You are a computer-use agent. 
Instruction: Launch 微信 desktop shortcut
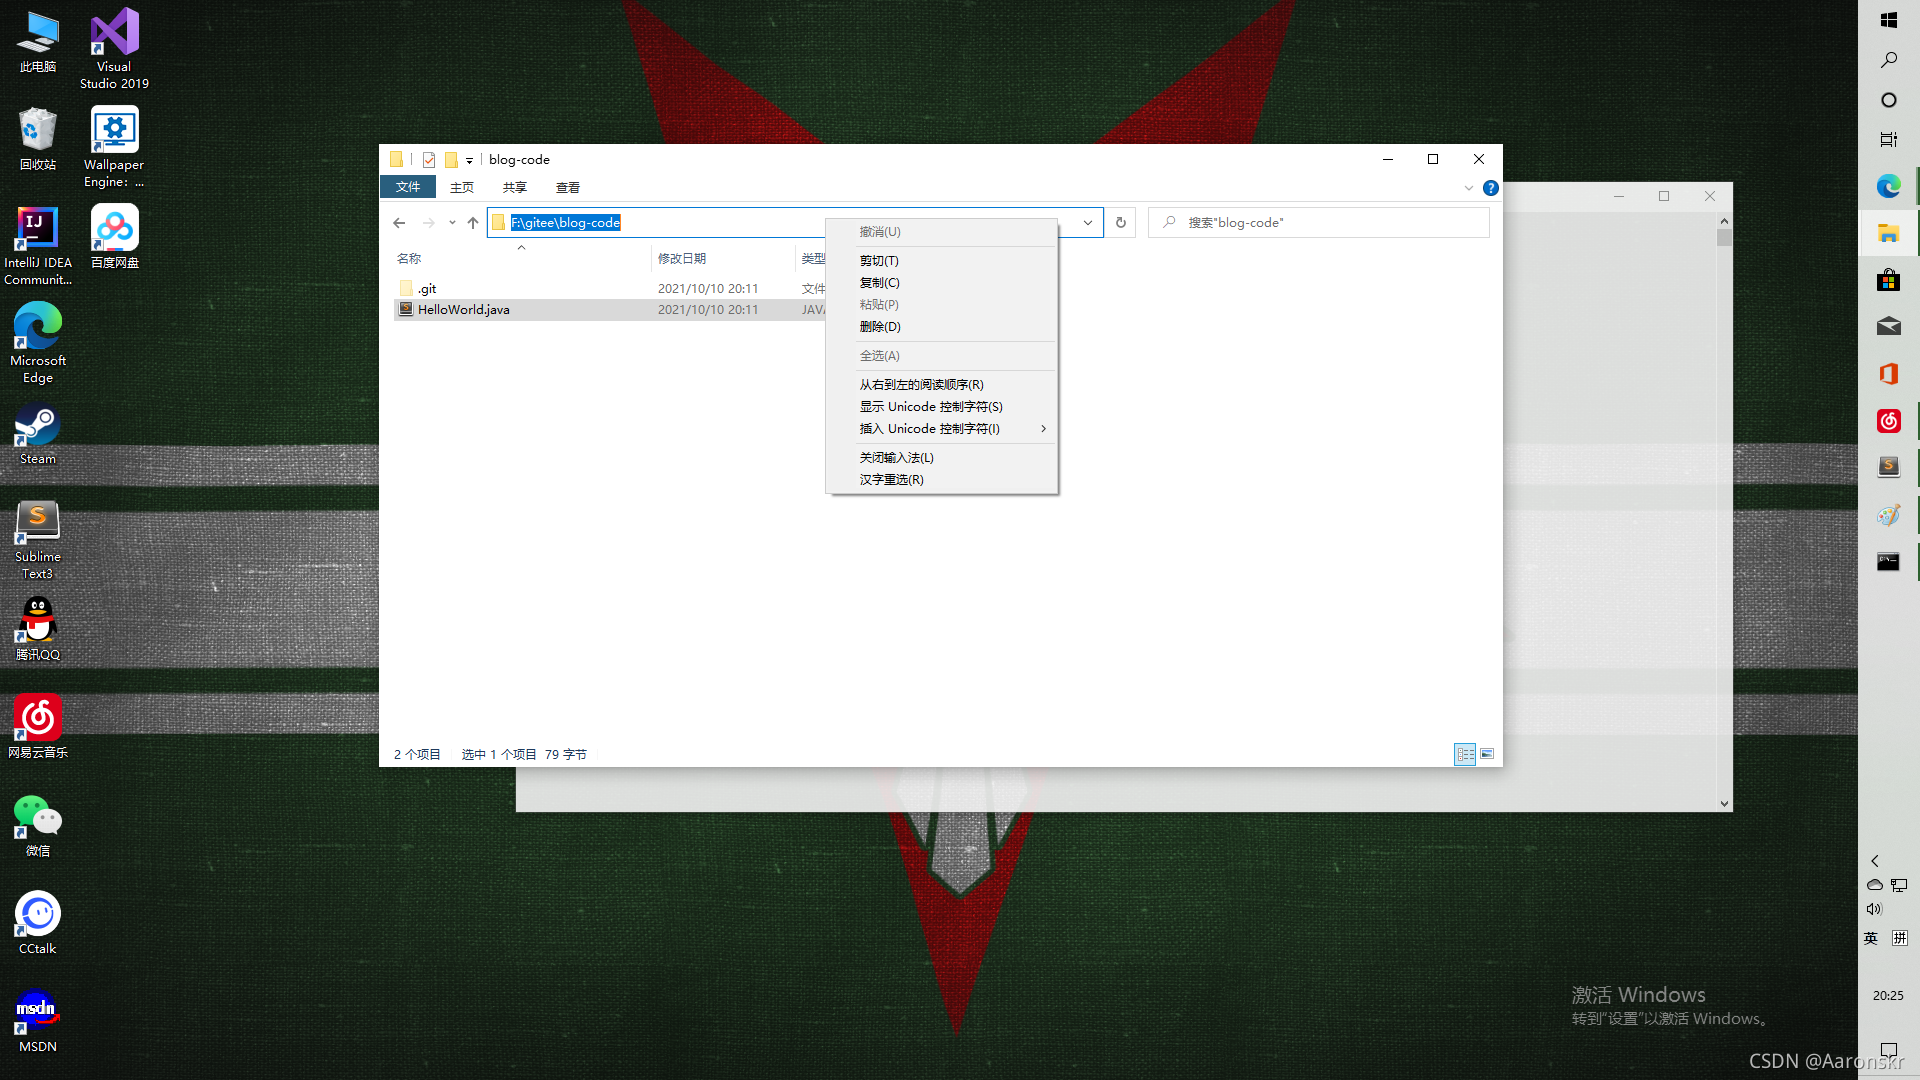[38, 826]
